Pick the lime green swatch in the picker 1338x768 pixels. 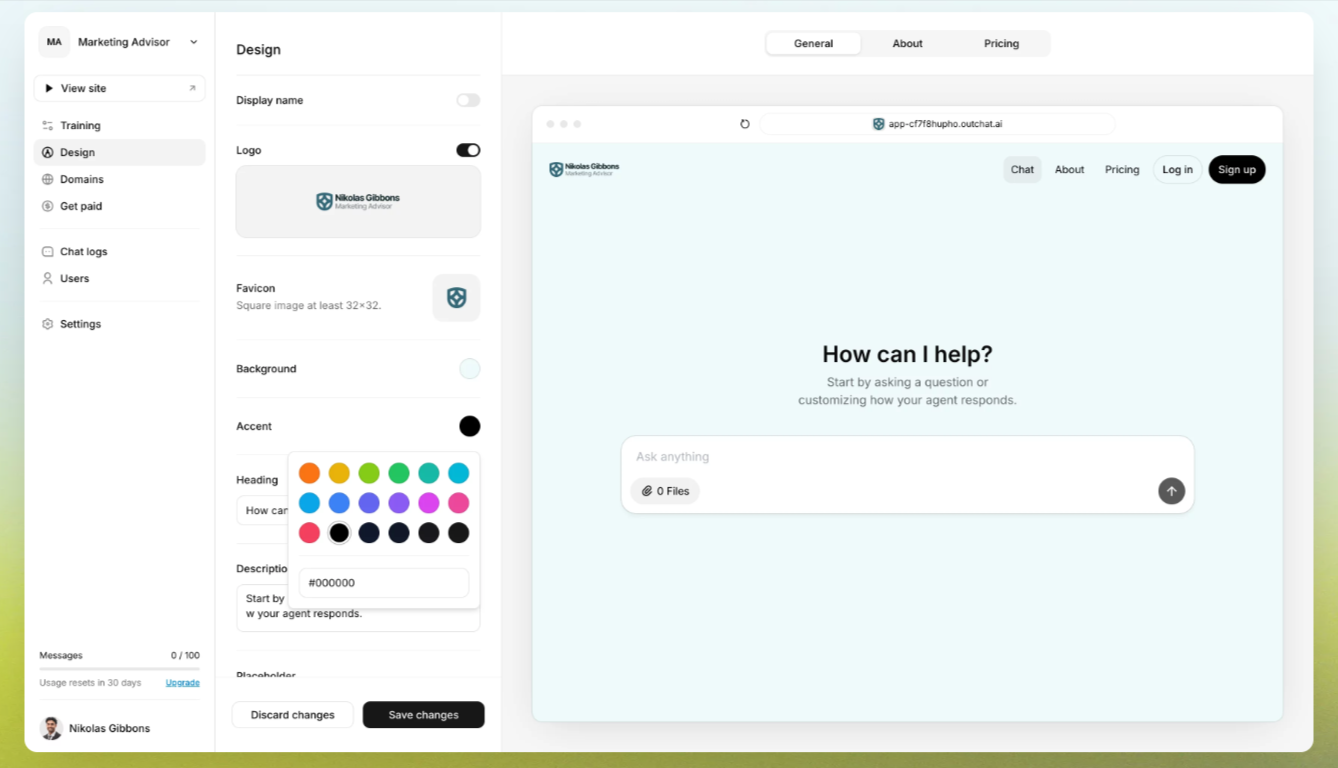(x=369, y=473)
